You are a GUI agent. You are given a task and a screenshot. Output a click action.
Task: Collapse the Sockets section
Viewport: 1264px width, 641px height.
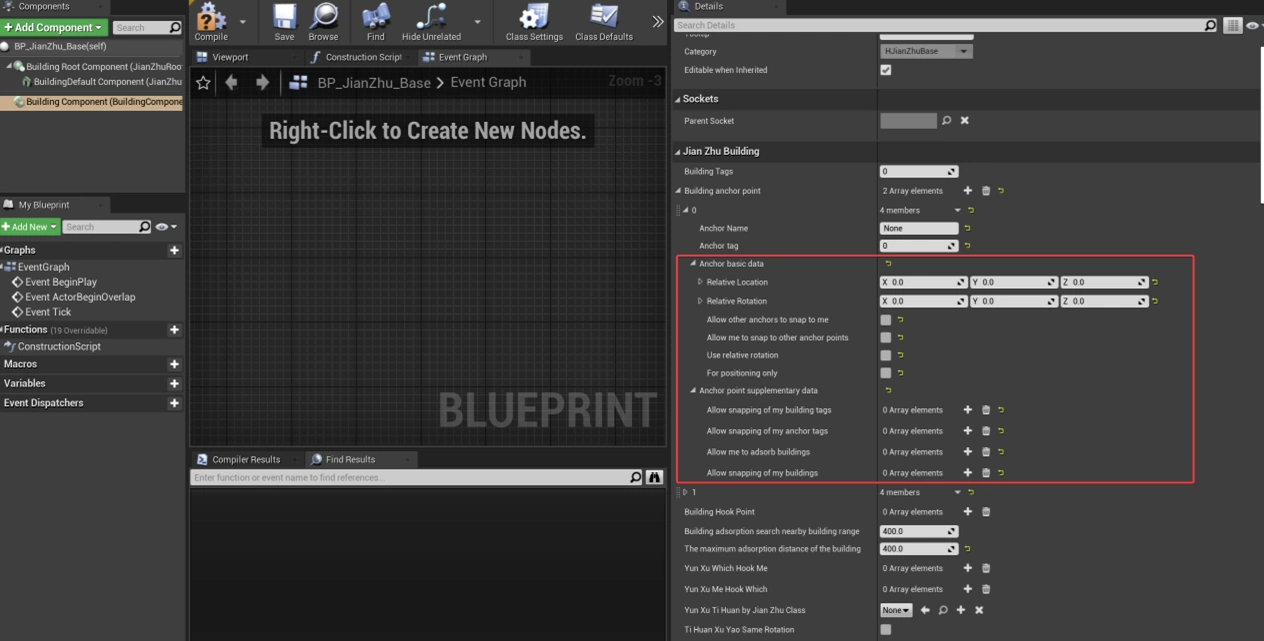[678, 99]
